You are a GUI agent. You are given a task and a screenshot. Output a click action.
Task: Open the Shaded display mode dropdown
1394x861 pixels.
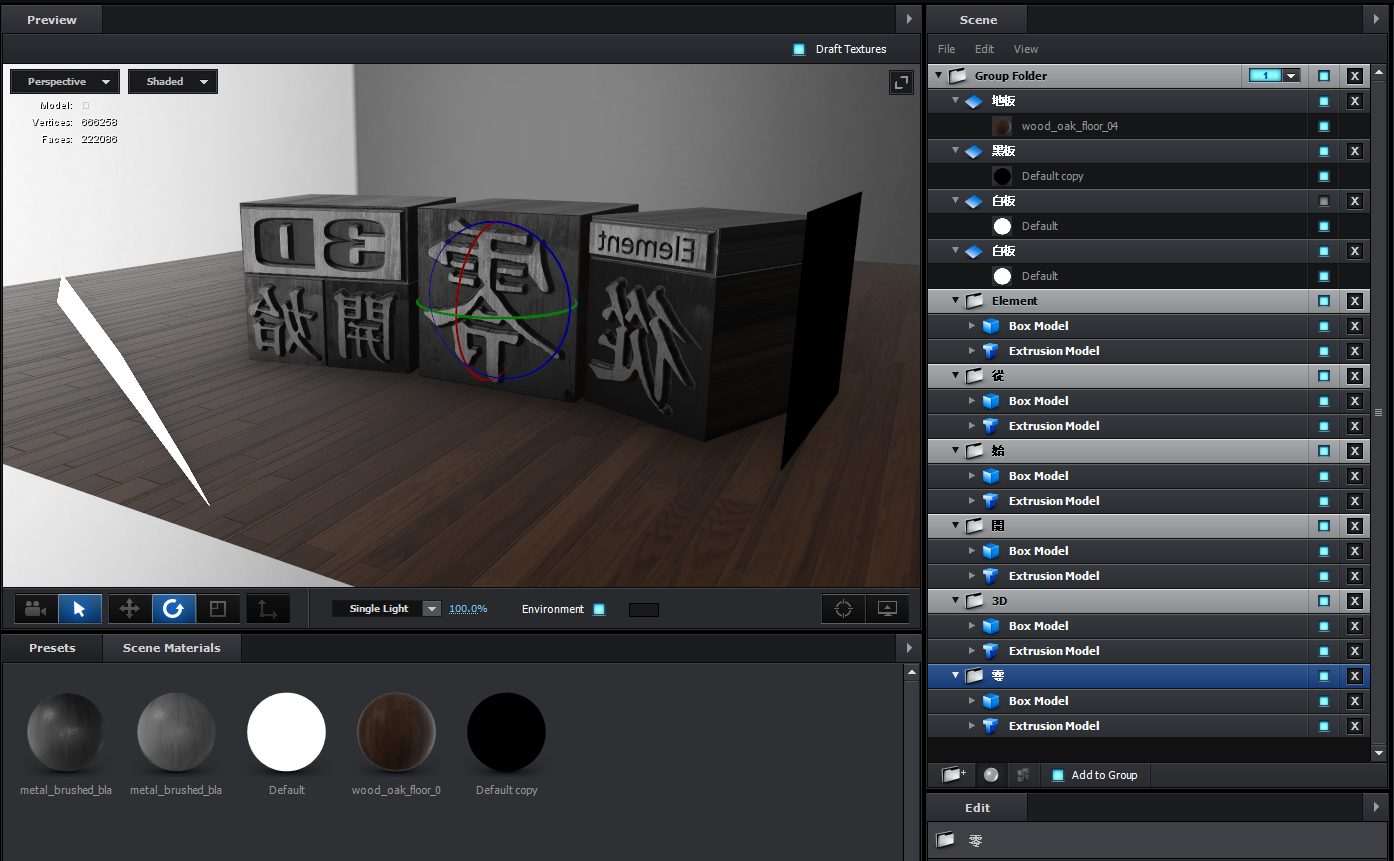pyautogui.click(x=173, y=82)
